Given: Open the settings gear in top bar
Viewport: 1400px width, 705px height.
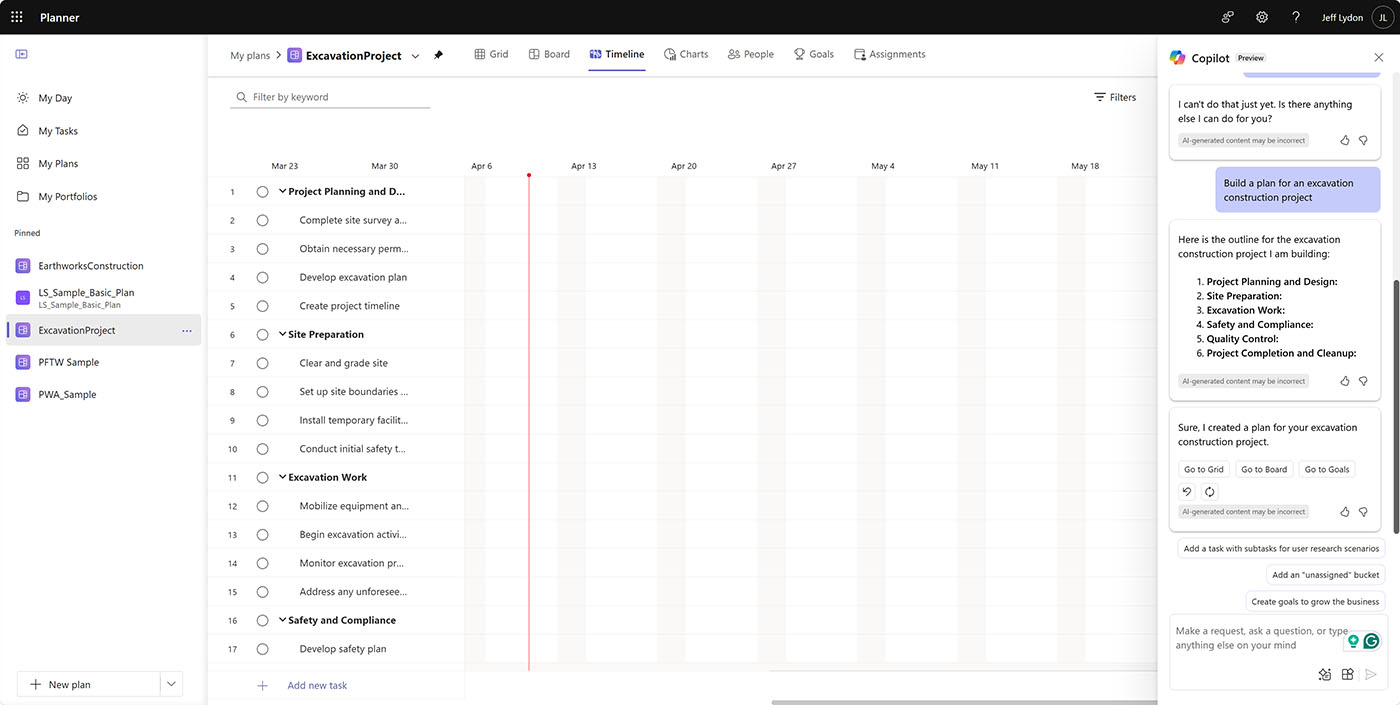Looking at the screenshot, I should [x=1262, y=17].
